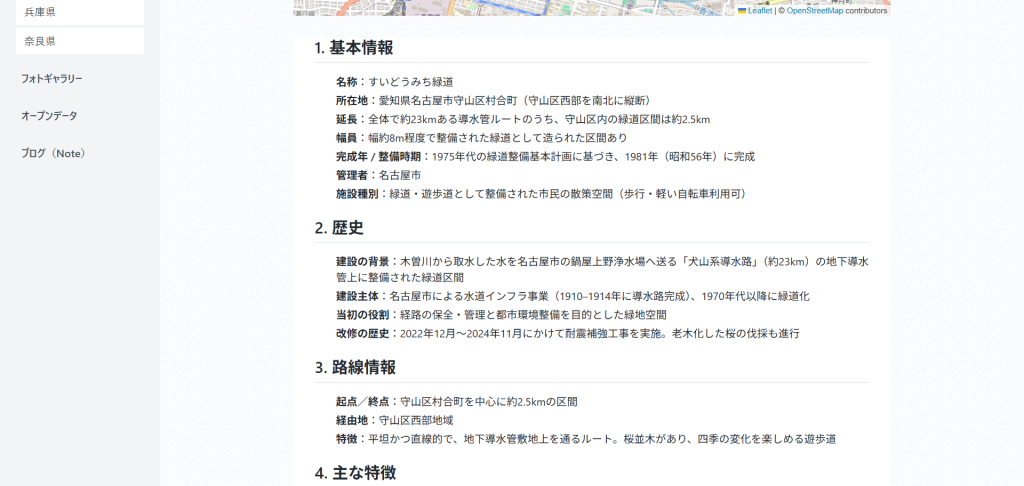Click the 所在地 address line
Image resolution: width=1024 pixels, height=486 pixels.
[x=494, y=101]
